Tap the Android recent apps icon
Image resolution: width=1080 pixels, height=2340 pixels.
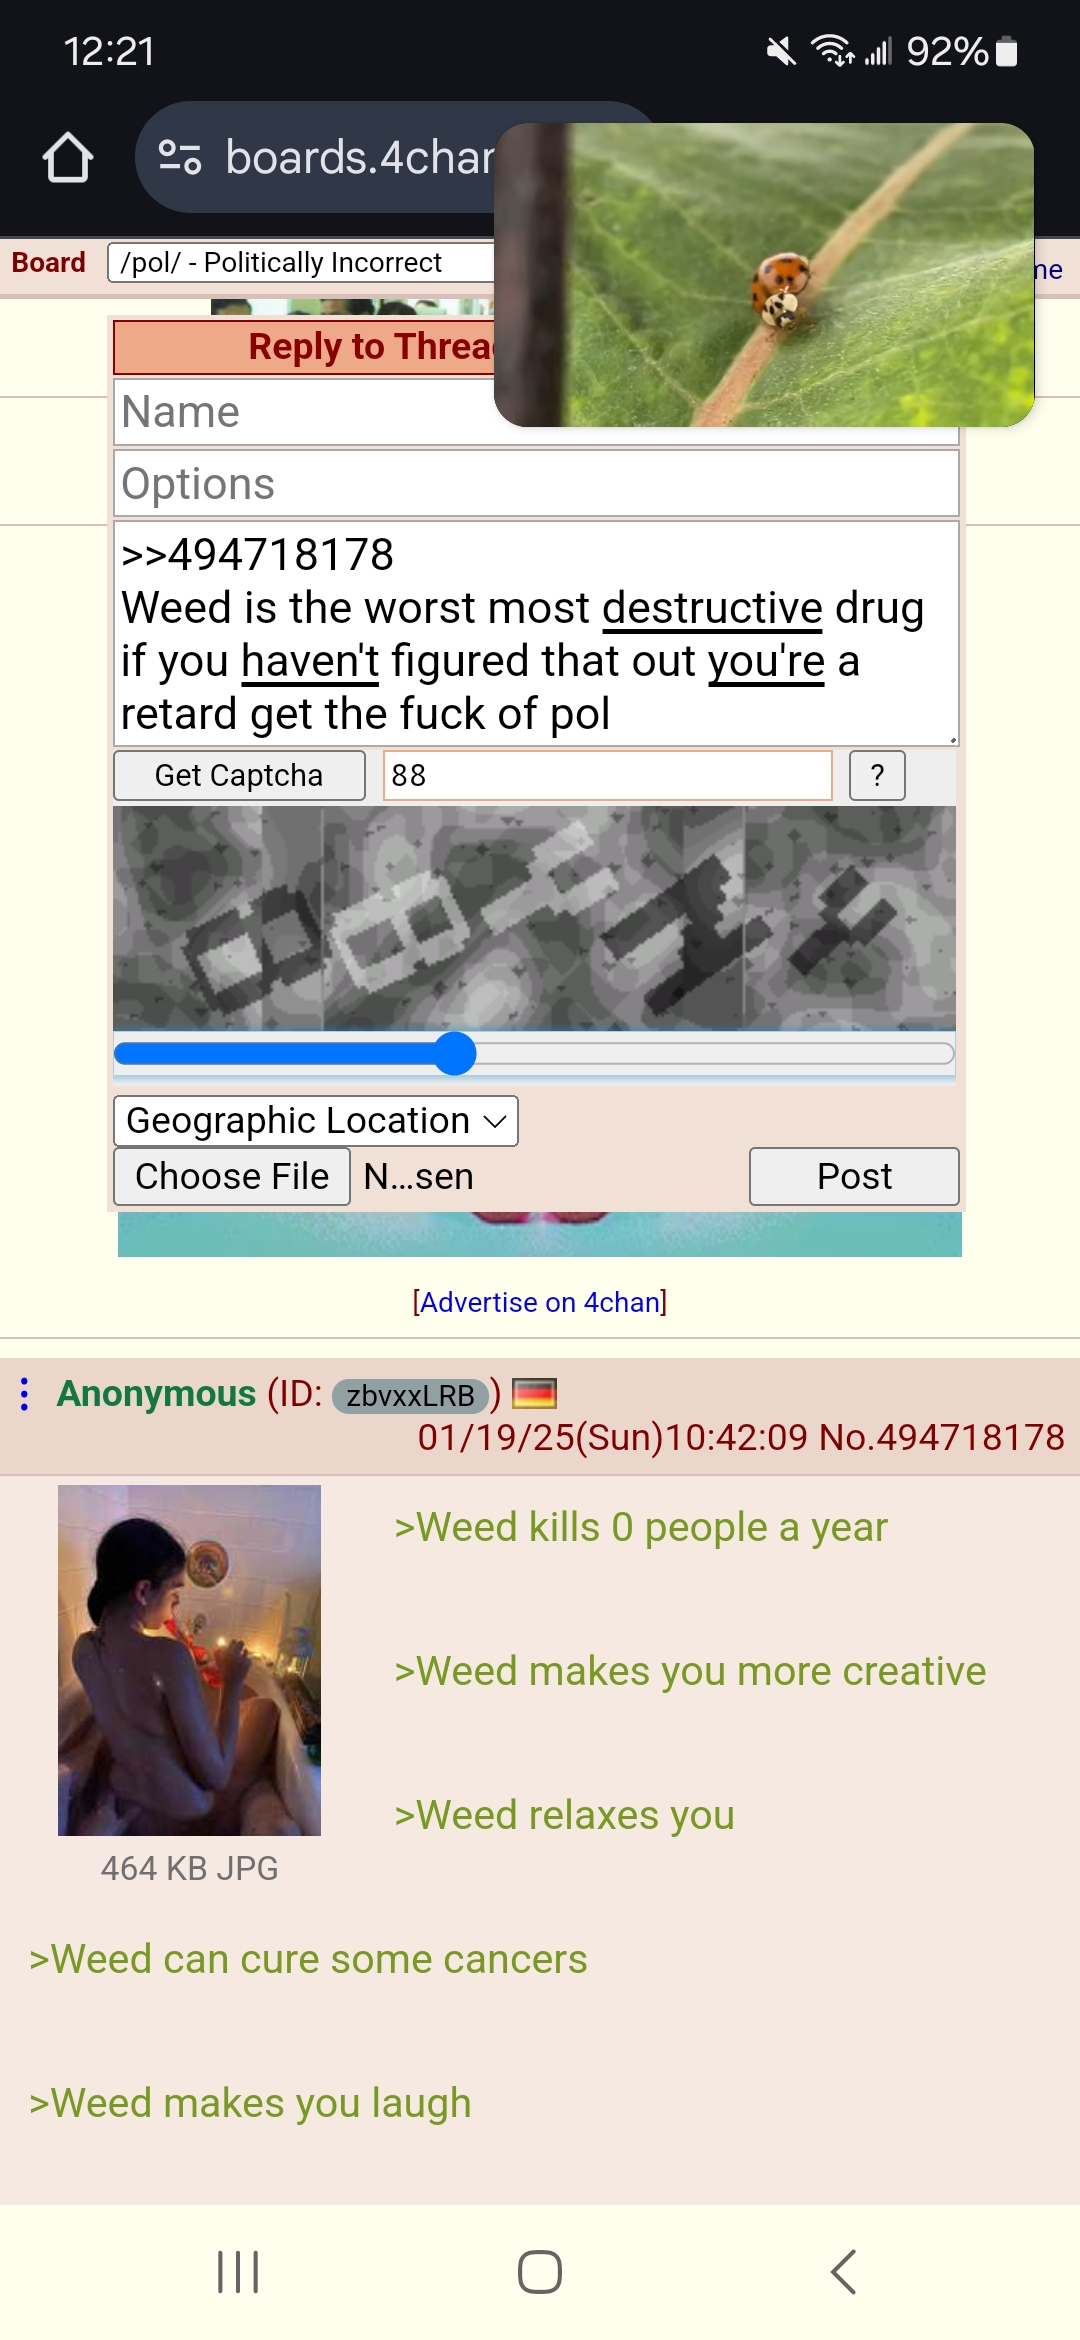pos(238,2272)
